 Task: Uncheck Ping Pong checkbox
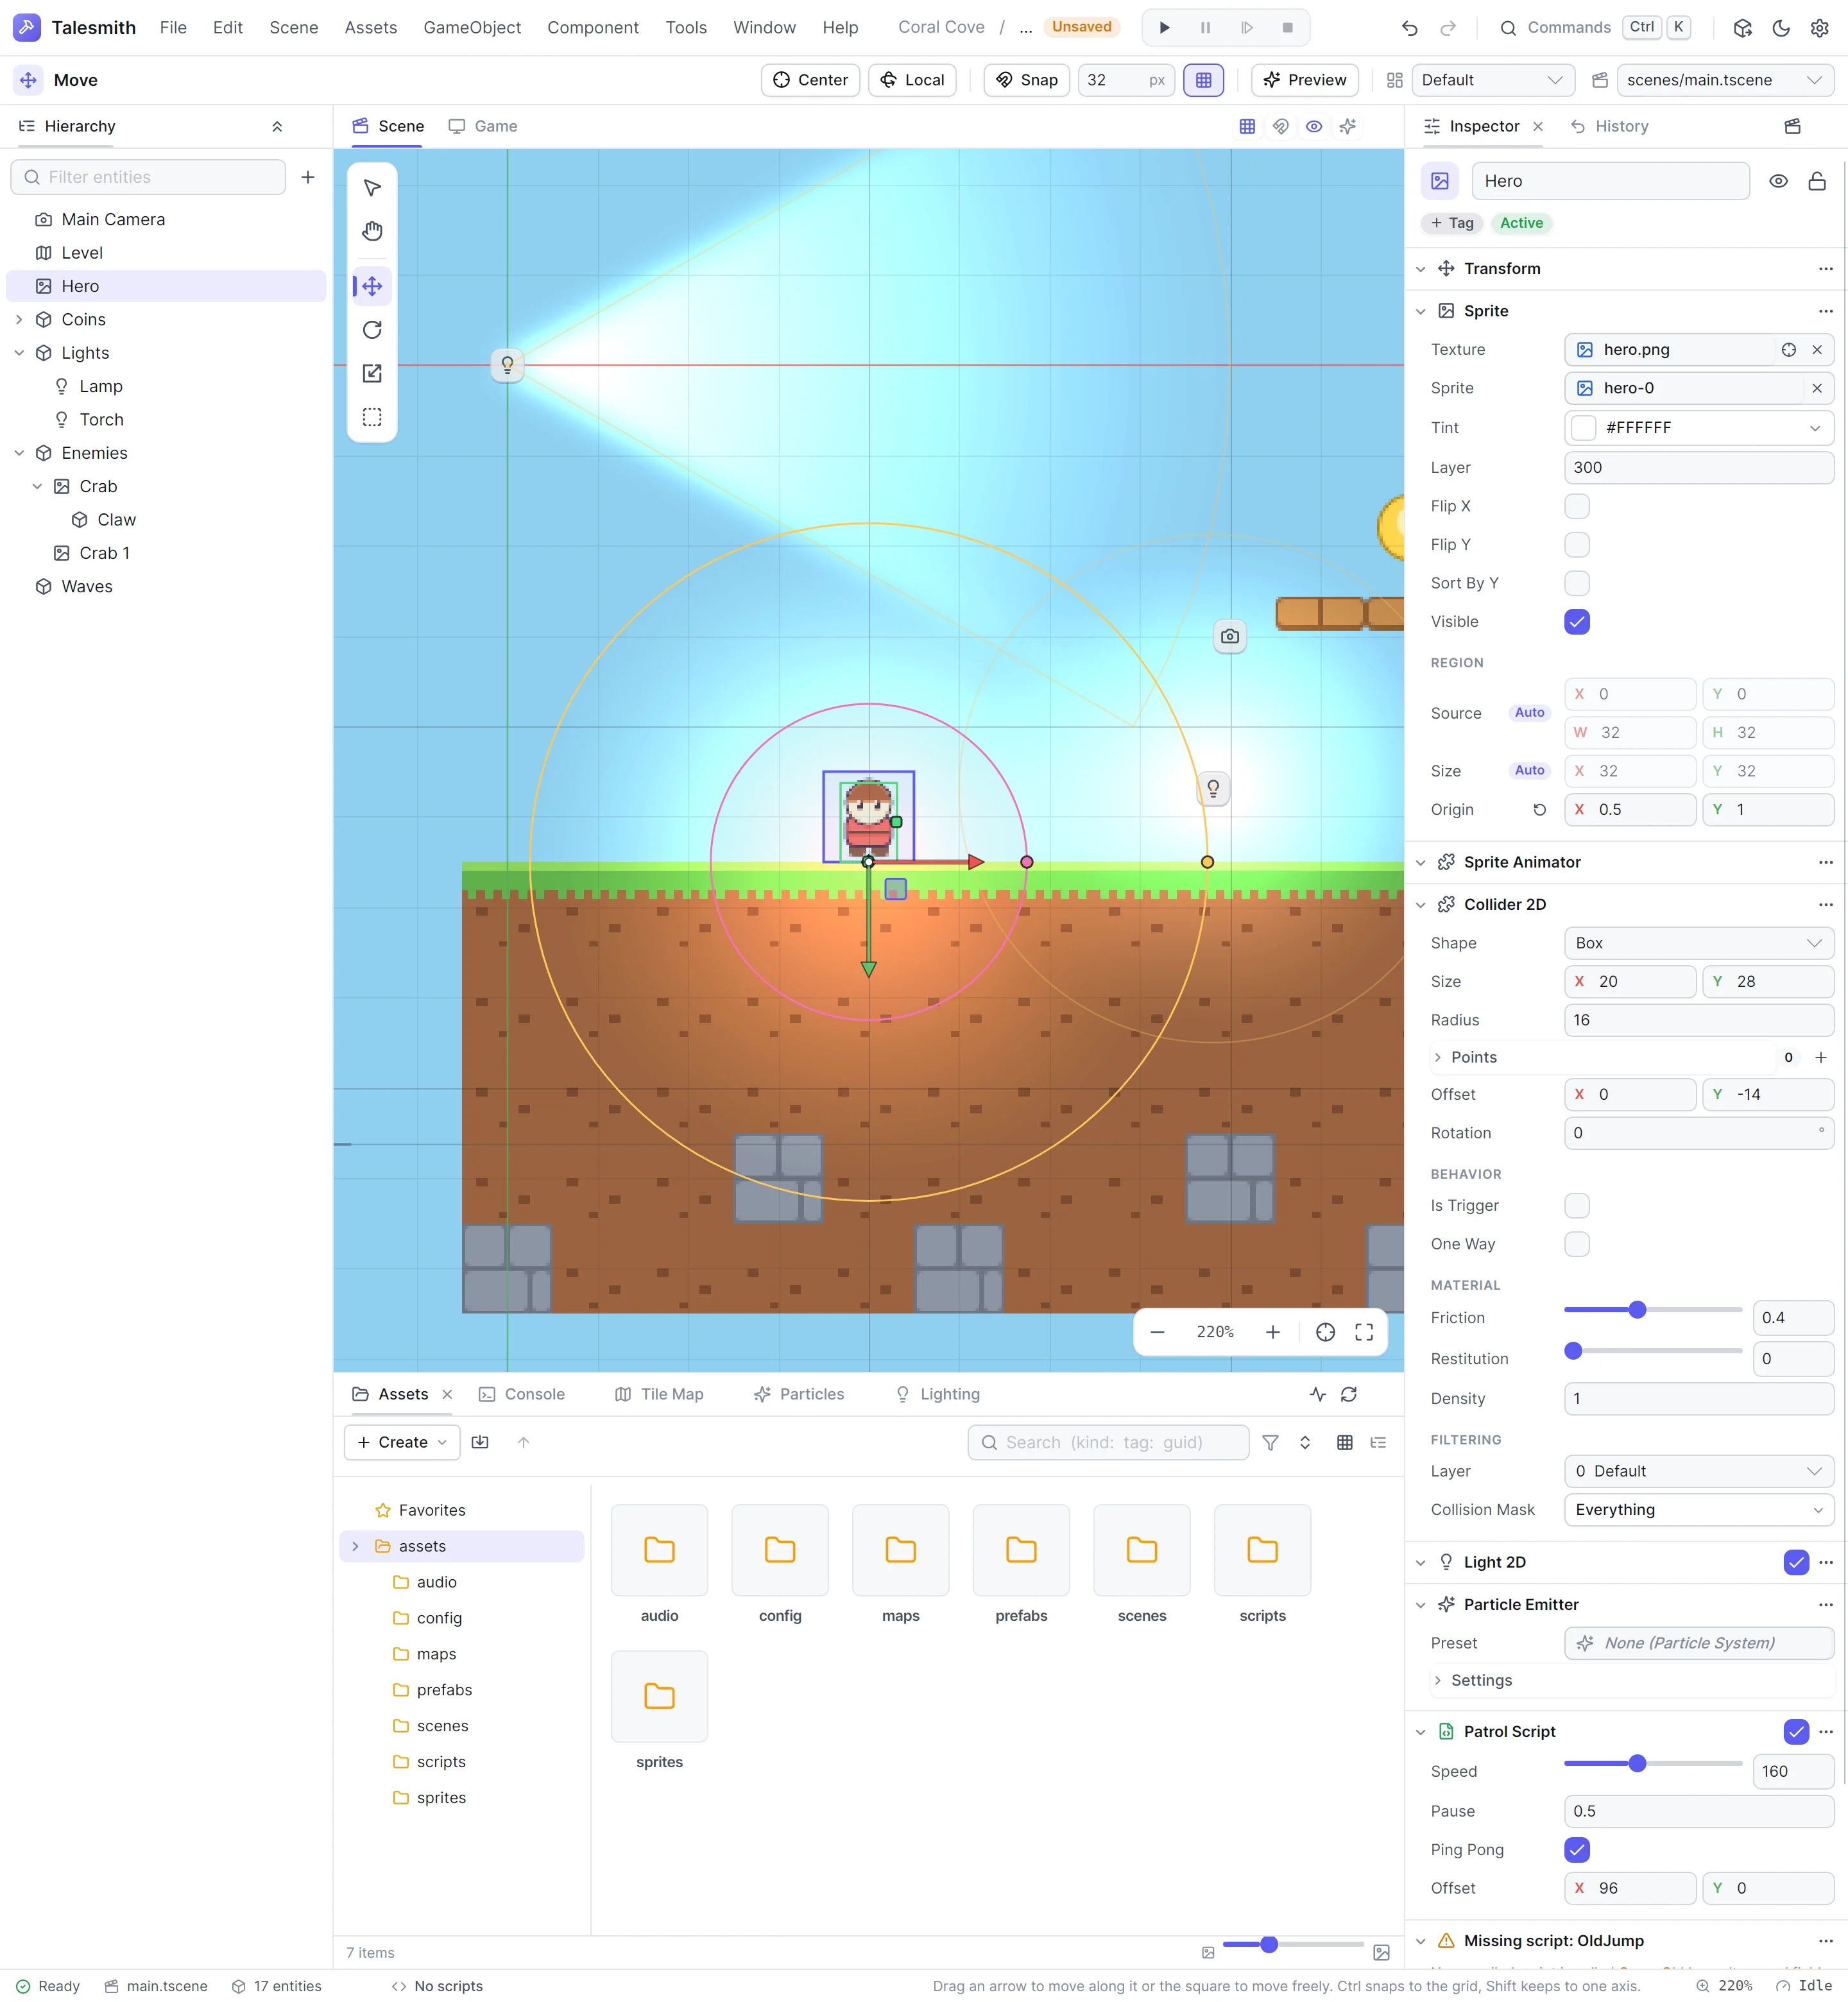[1577, 1850]
